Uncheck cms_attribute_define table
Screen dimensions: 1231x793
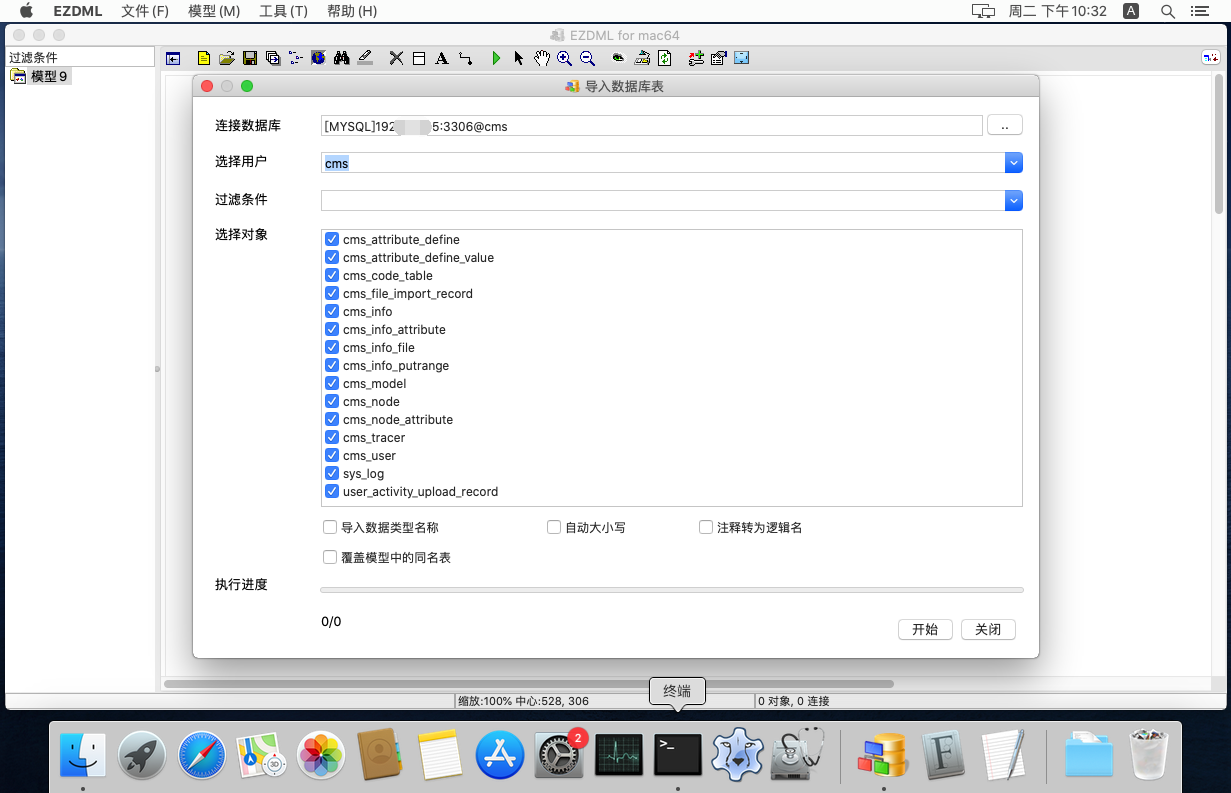pyautogui.click(x=332, y=240)
